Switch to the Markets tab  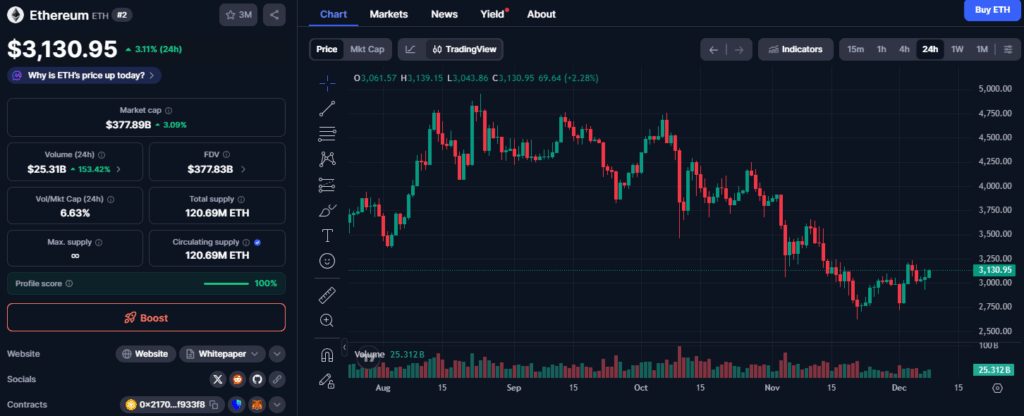[389, 14]
